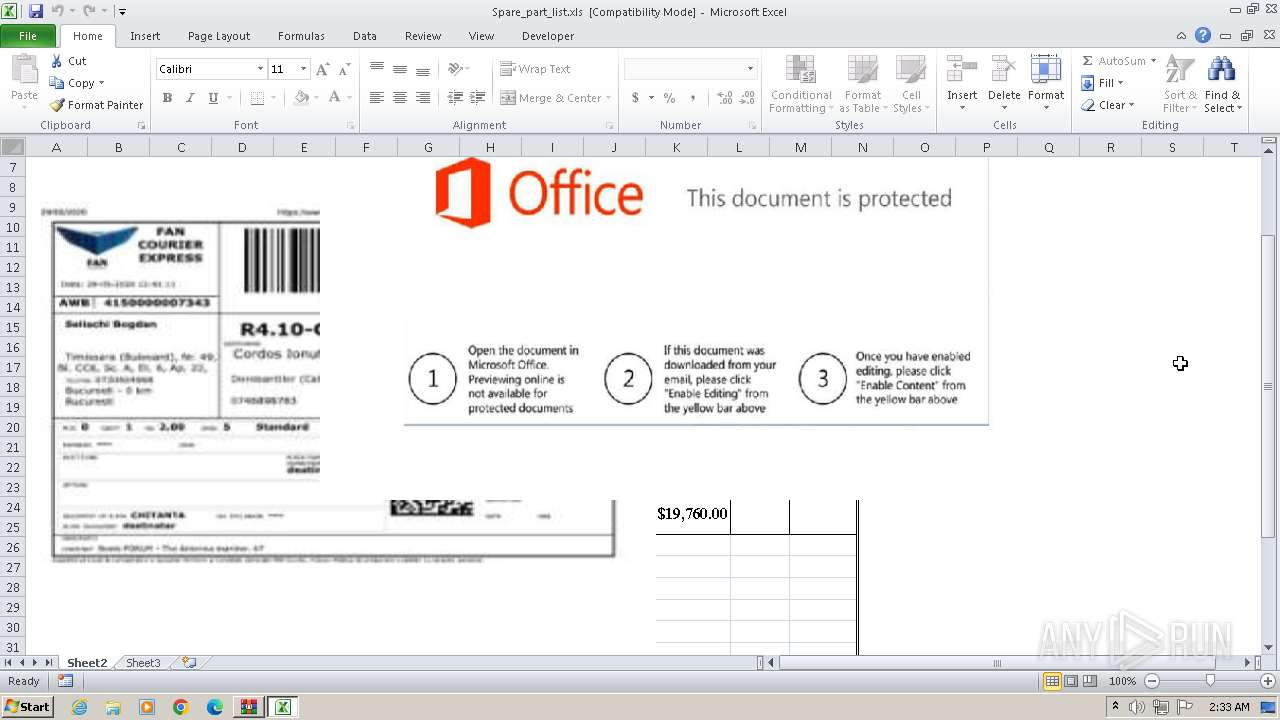The image size is (1280, 720).
Task: Apply Accounting dollar number format
Action: [635, 98]
